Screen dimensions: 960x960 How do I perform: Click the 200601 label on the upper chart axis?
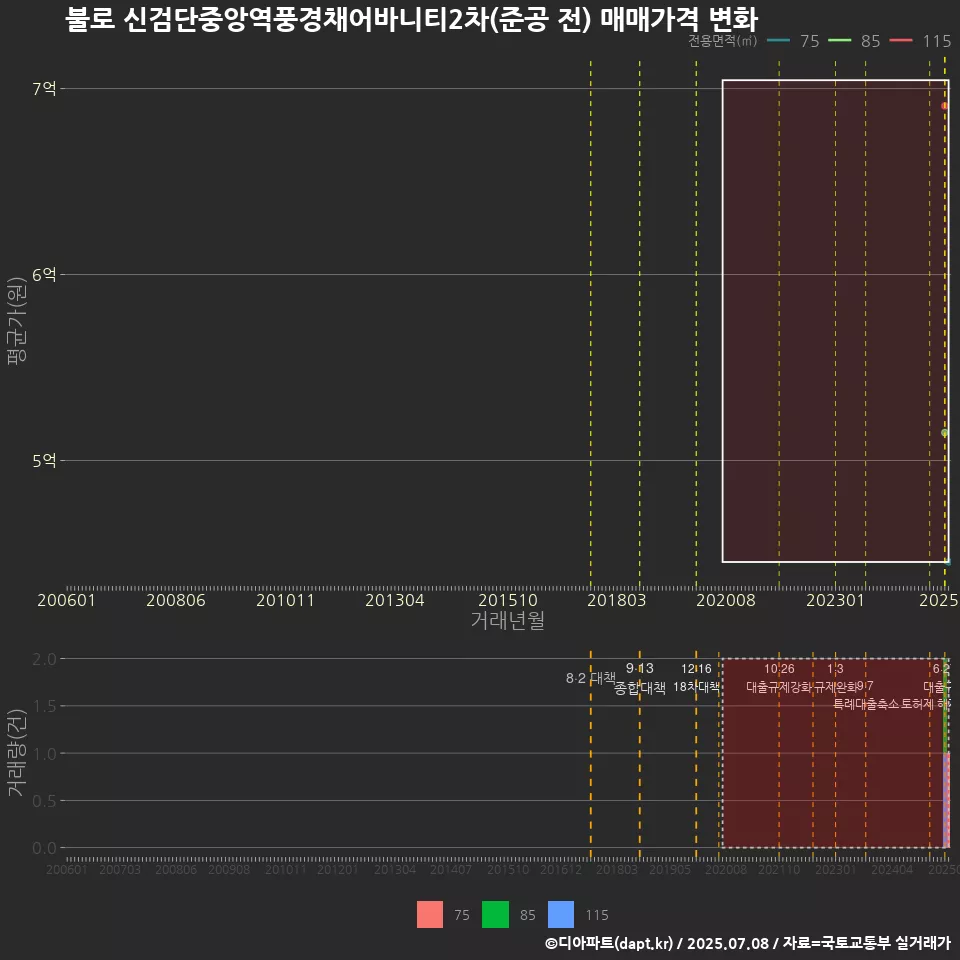[66, 600]
